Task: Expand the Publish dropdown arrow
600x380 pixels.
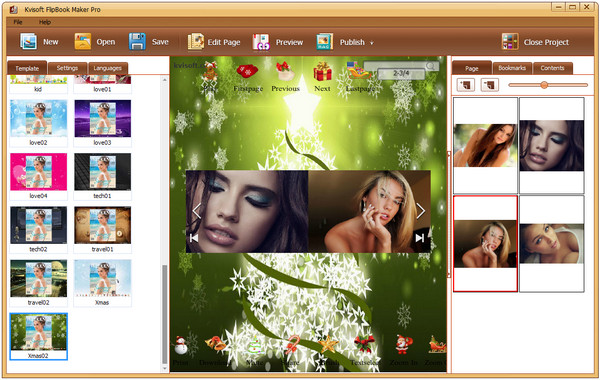Action: pyautogui.click(x=371, y=43)
